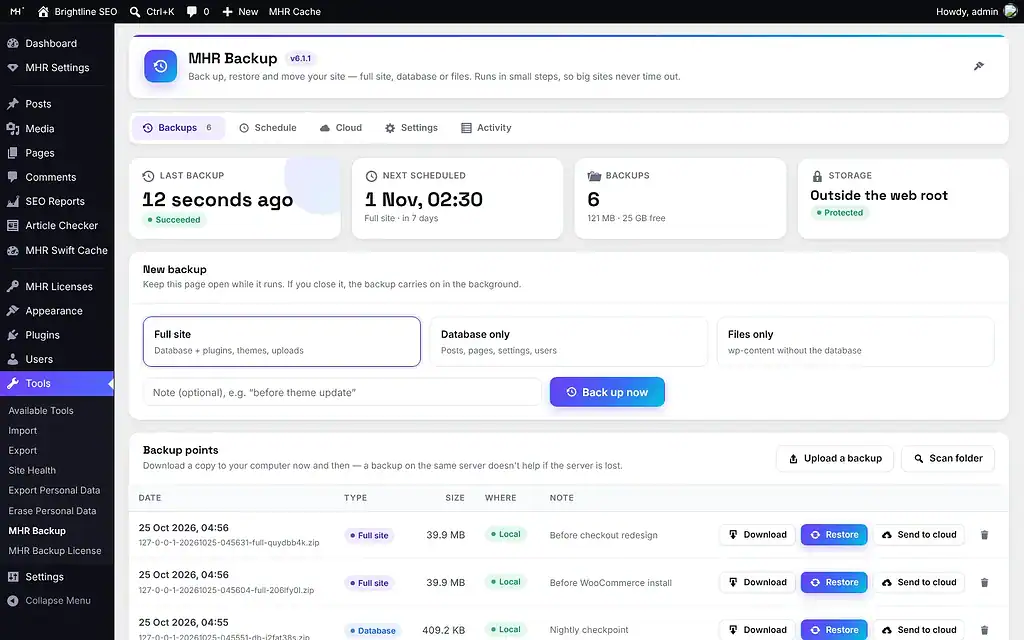
Task: Open MHR Licenses in sidebar
Action: click(57, 287)
